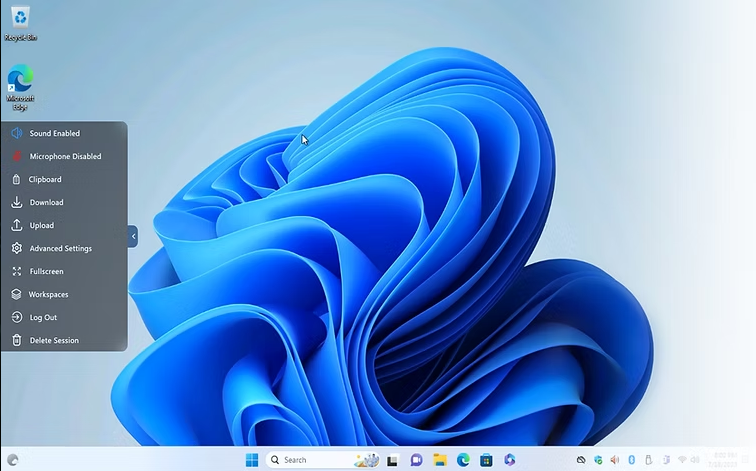Toggle the Sound Enabled option

point(54,133)
